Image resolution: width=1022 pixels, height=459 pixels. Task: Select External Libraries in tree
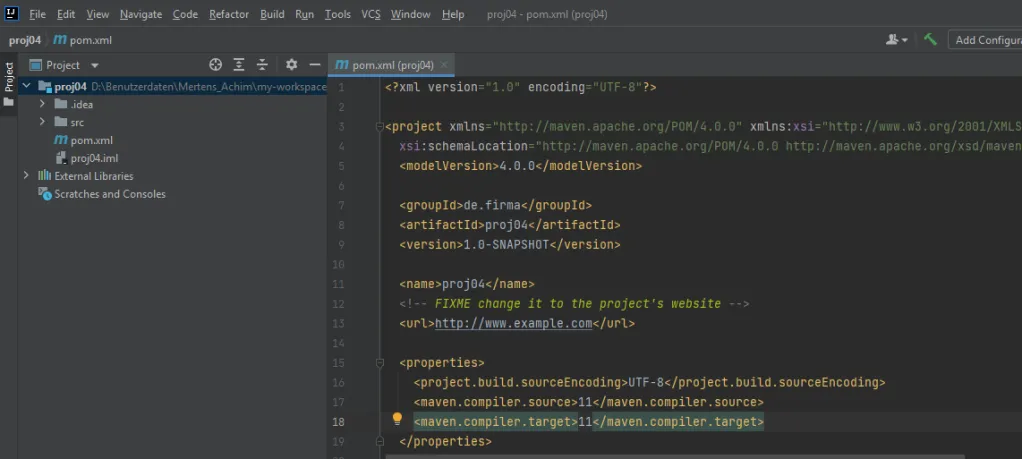click(85, 176)
